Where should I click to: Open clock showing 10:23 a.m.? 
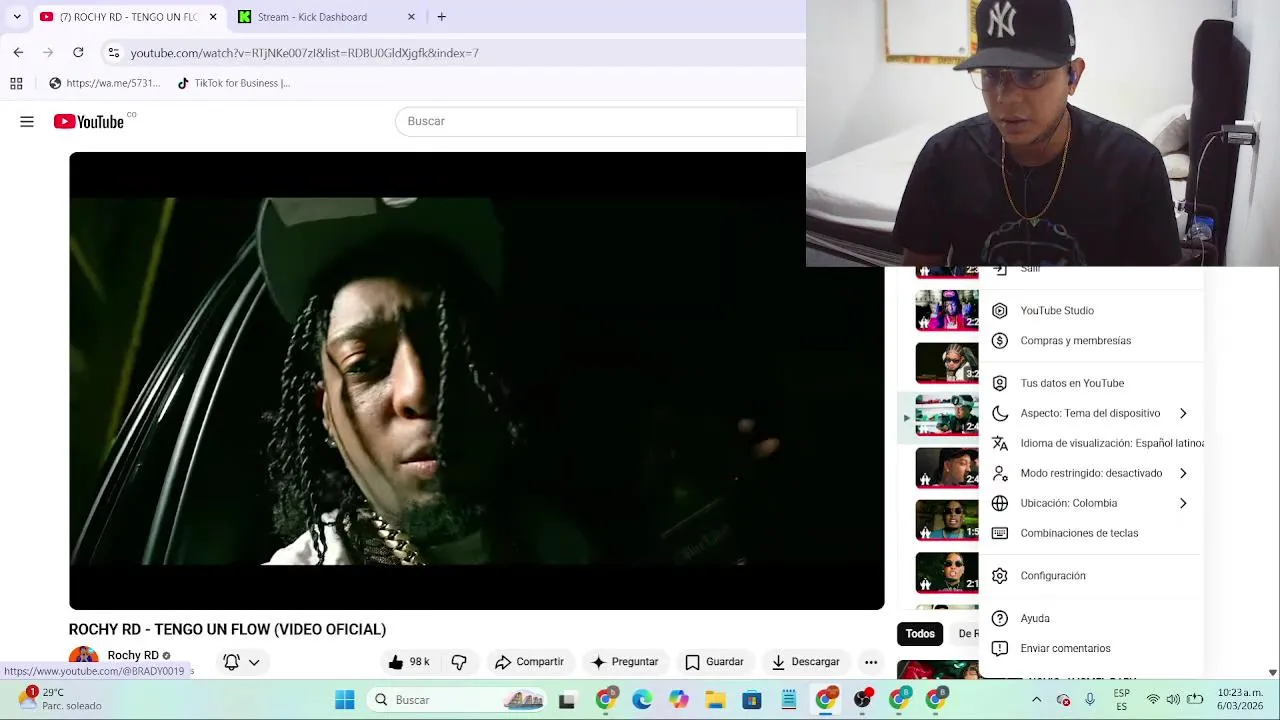point(1240,699)
